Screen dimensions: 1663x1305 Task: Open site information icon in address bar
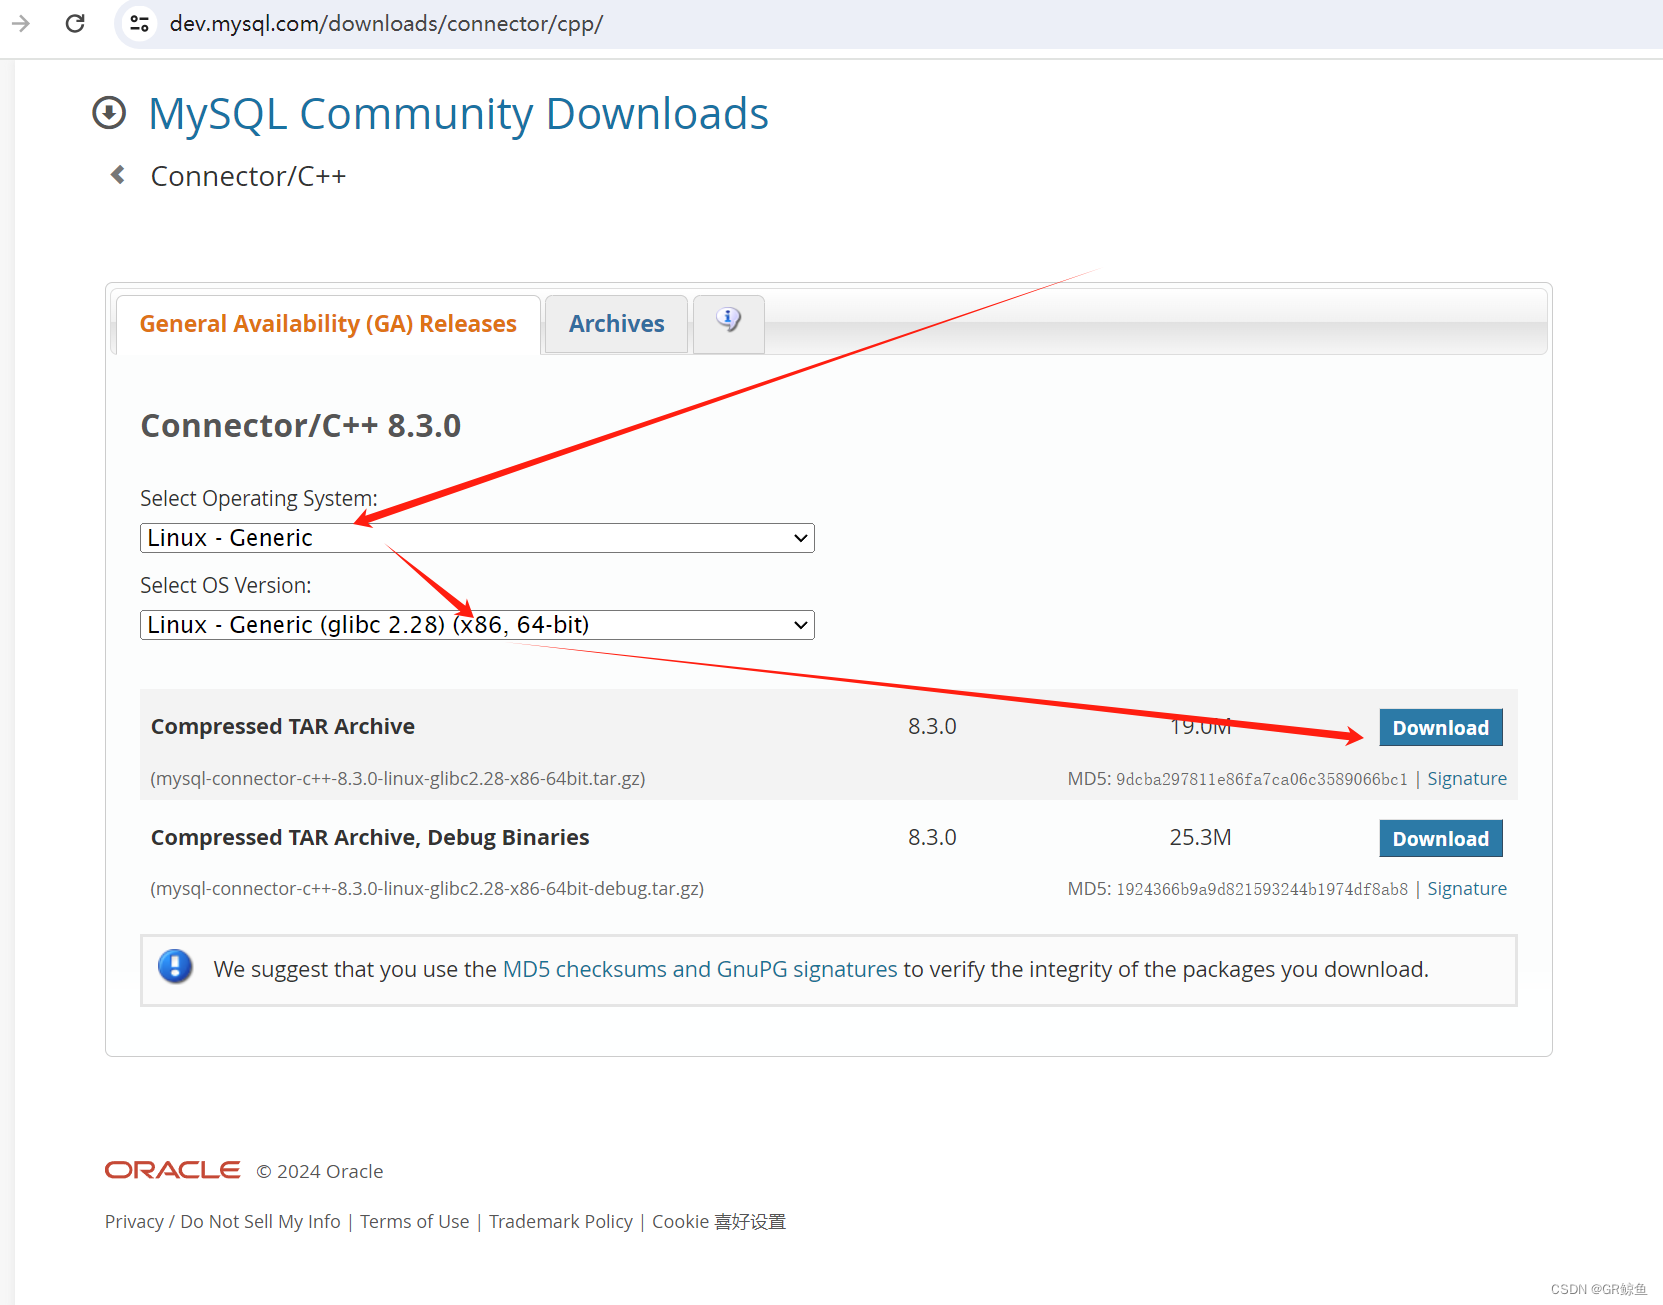pyautogui.click(x=140, y=23)
